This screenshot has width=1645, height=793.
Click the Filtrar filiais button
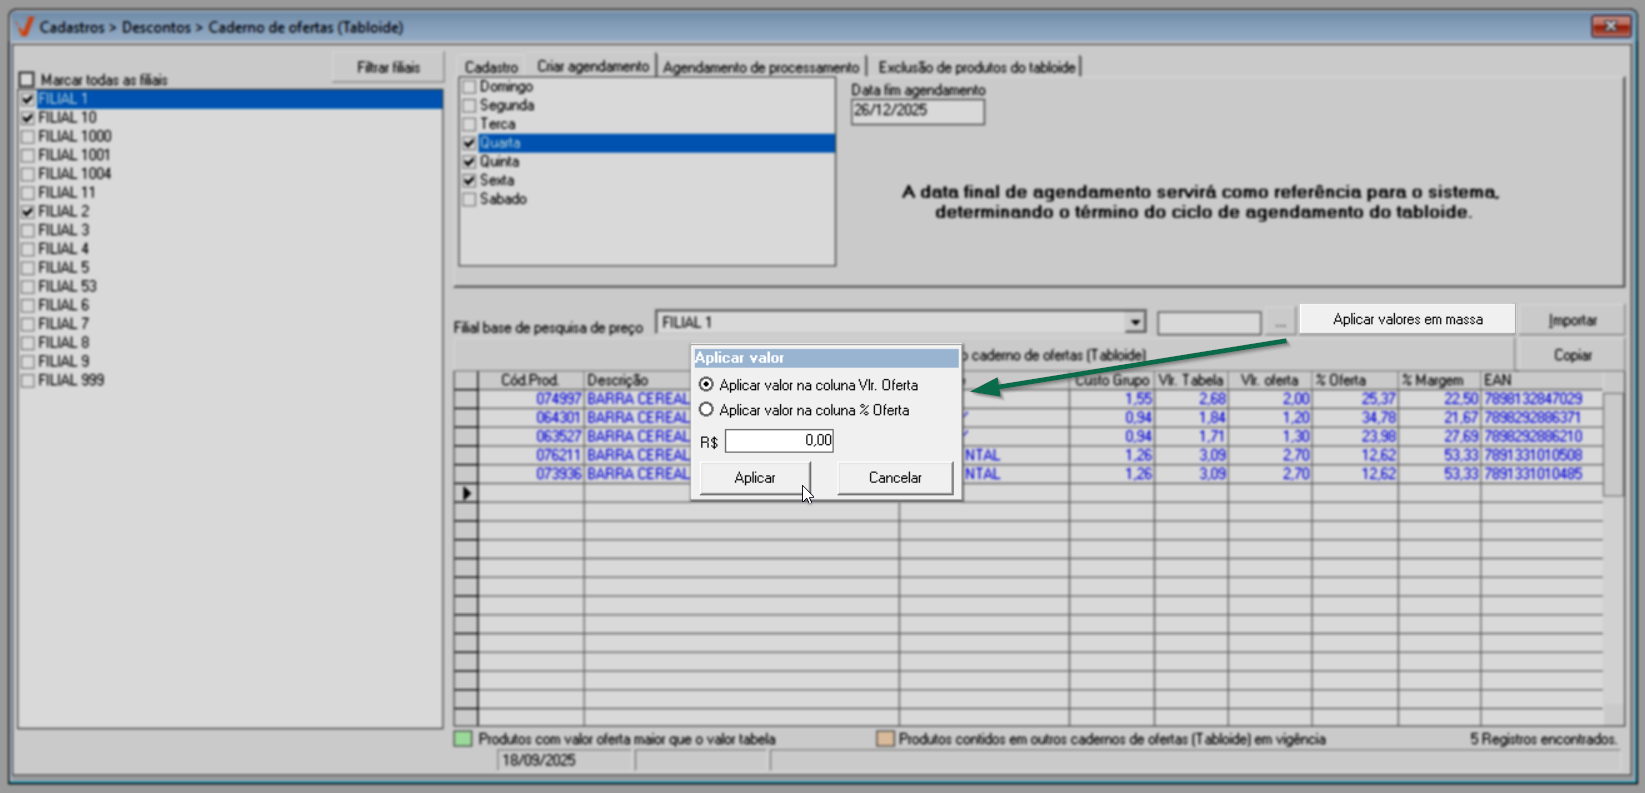tap(388, 67)
